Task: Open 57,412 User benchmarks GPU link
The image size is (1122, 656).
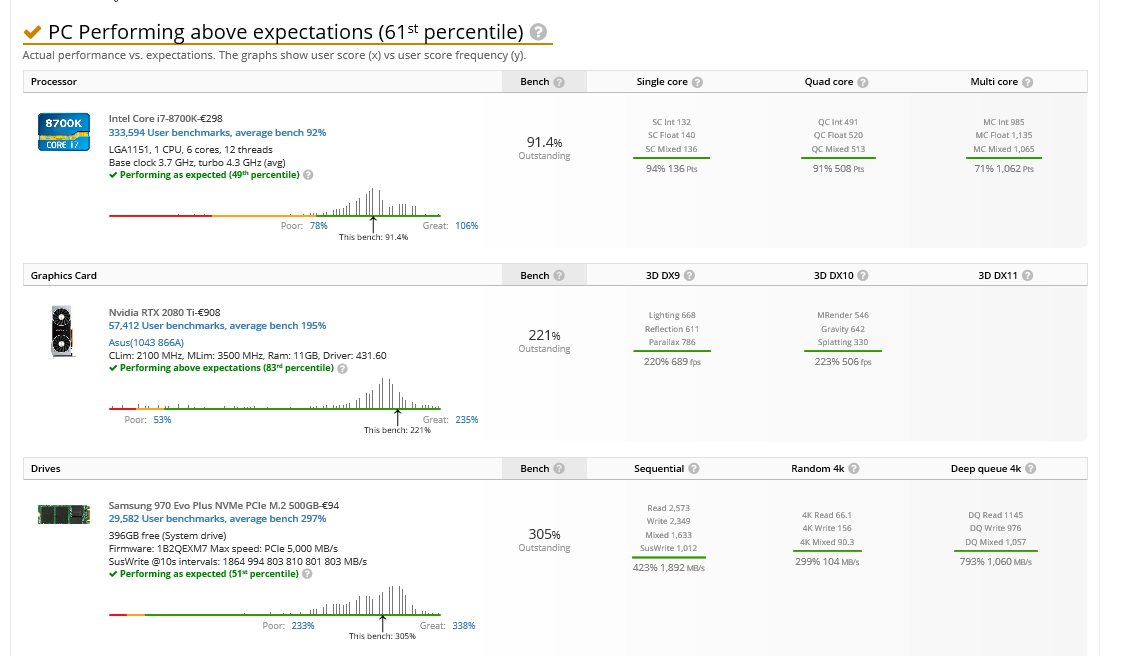Action: pyautogui.click(x=218, y=325)
